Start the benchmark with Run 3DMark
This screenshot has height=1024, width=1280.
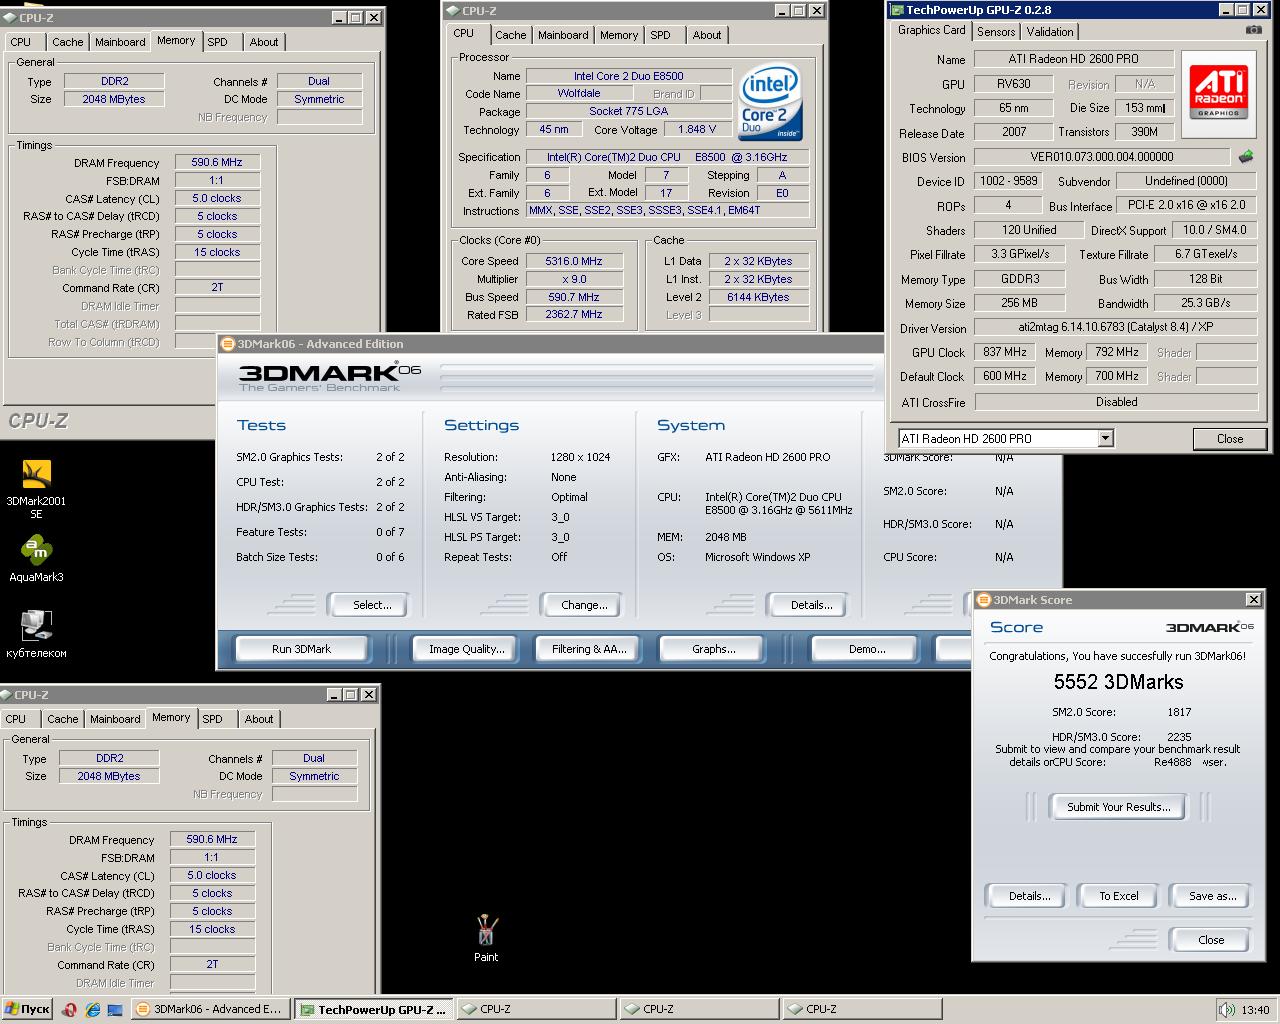pyautogui.click(x=301, y=649)
